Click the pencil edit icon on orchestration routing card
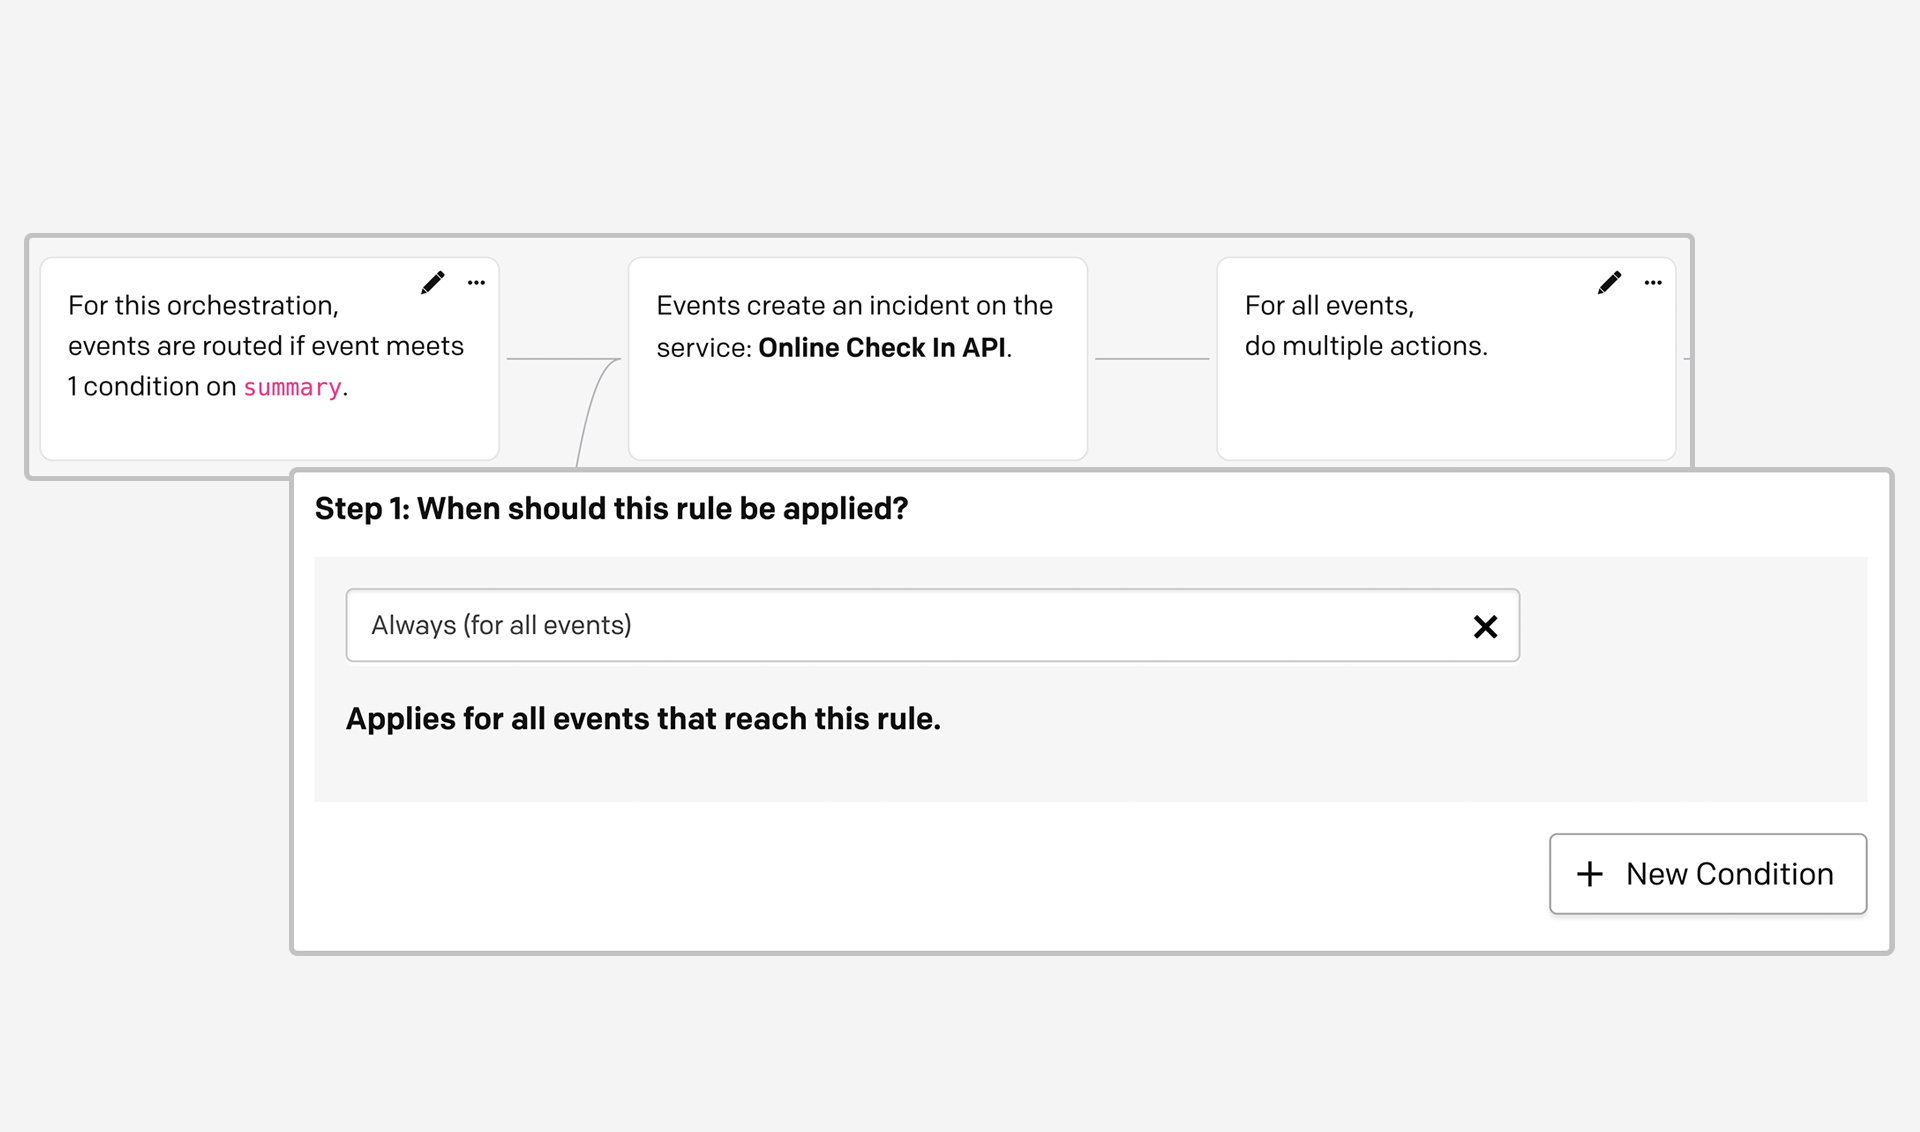This screenshot has height=1132, width=1920. point(432,283)
